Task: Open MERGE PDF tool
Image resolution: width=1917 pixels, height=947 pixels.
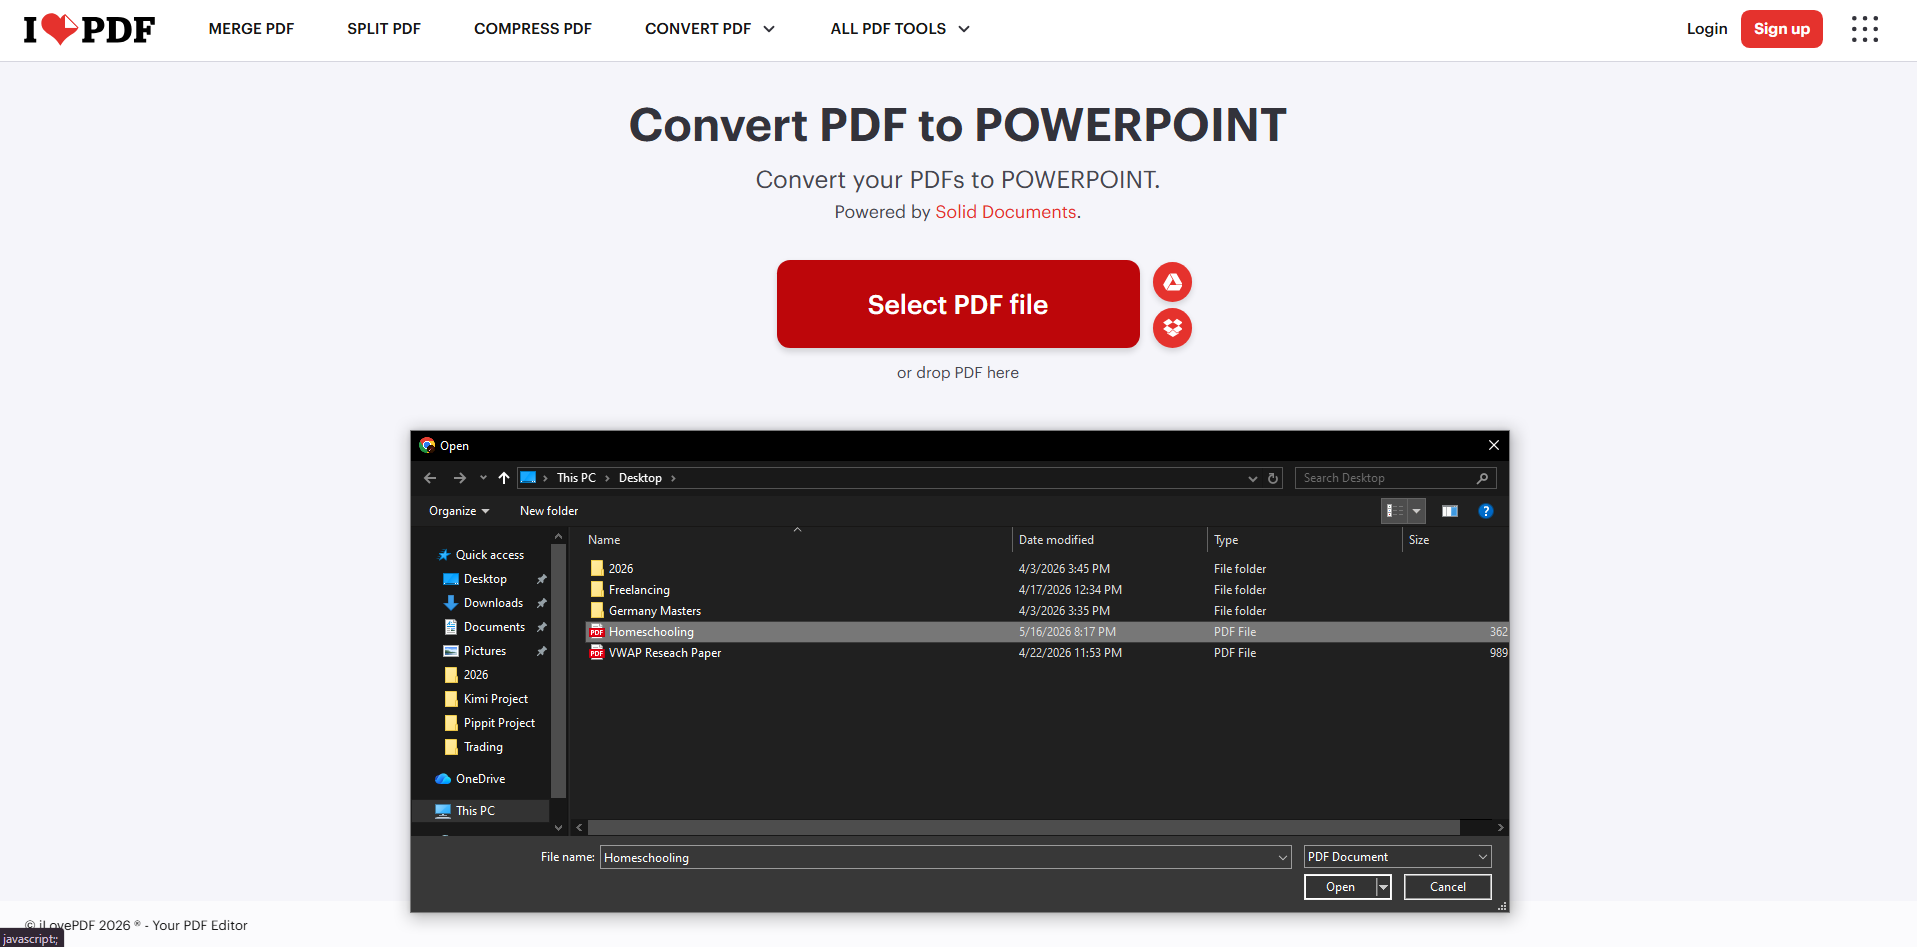Action: pos(251,29)
